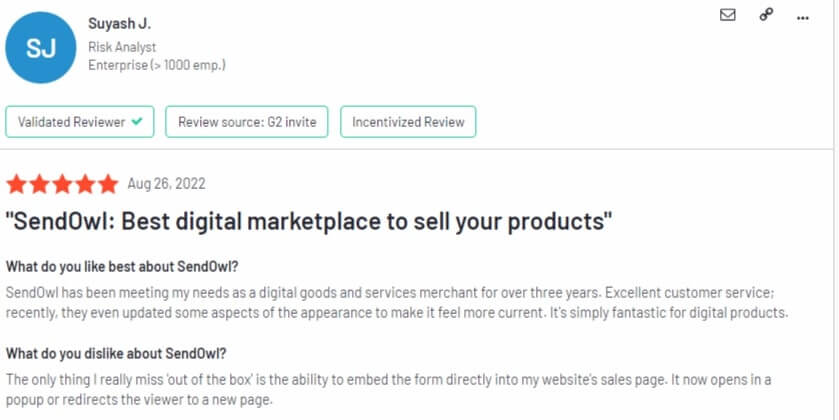839x420 pixels.
Task: Open the review title about SendOwl
Action: [309, 222]
